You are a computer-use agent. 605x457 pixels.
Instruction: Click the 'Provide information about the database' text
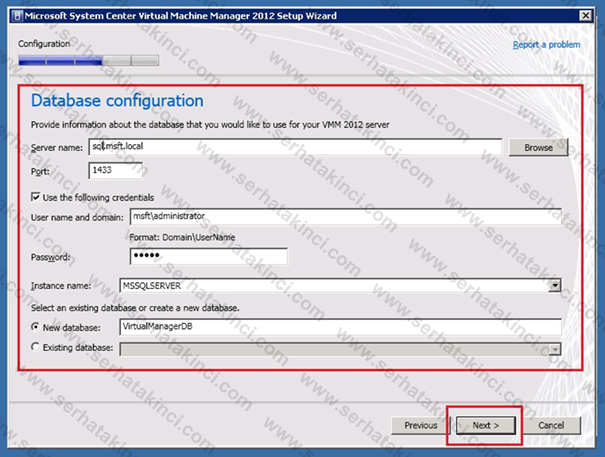pos(210,125)
